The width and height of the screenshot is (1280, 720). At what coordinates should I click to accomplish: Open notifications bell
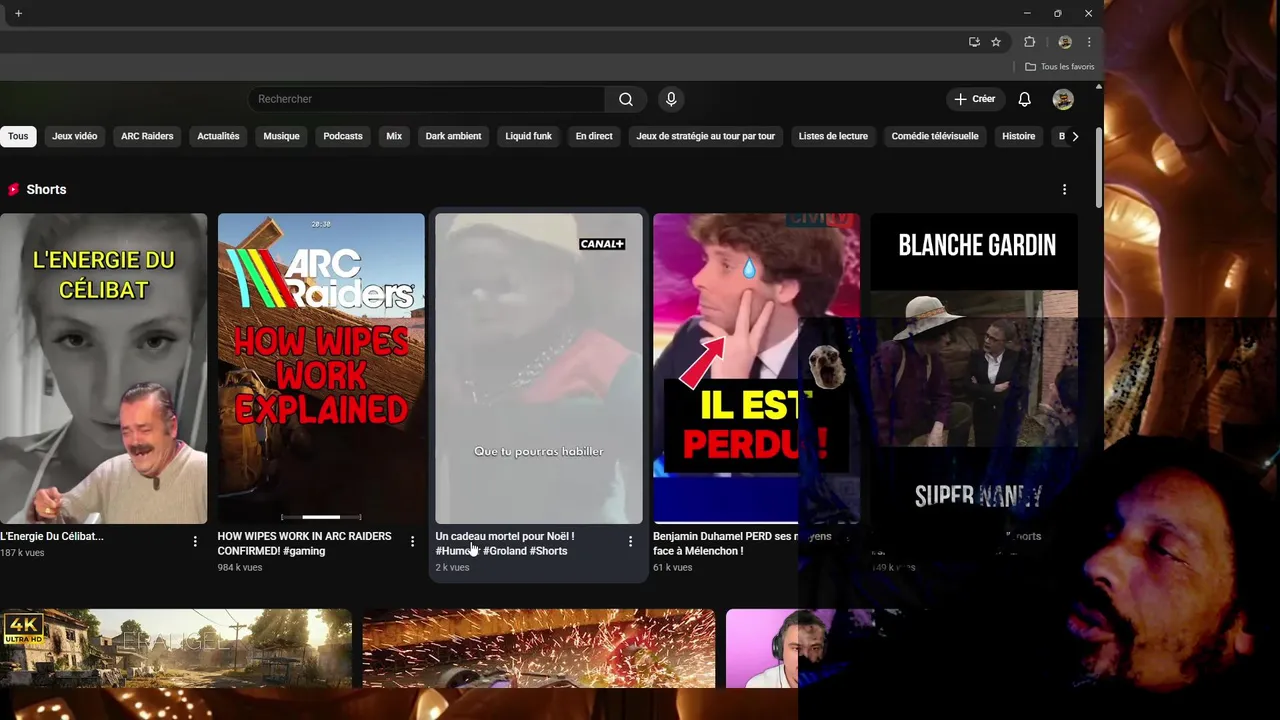1024,99
